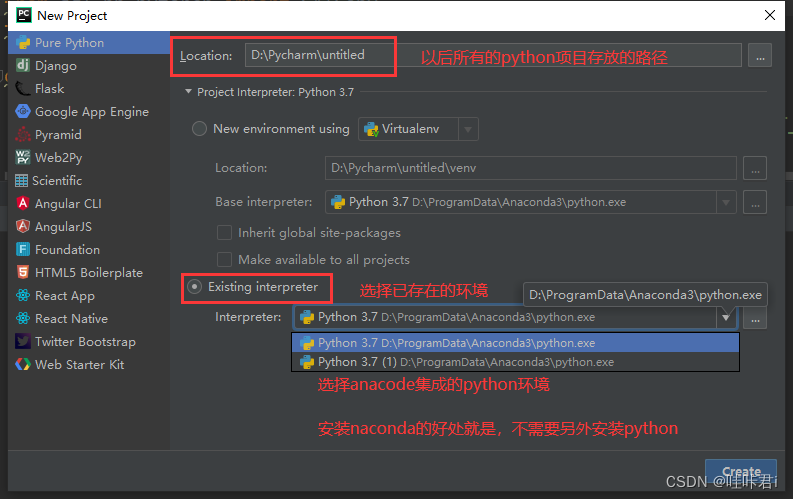The width and height of the screenshot is (793, 499).
Task: Click the Twitter Bootstrap label
Action: coord(85,342)
